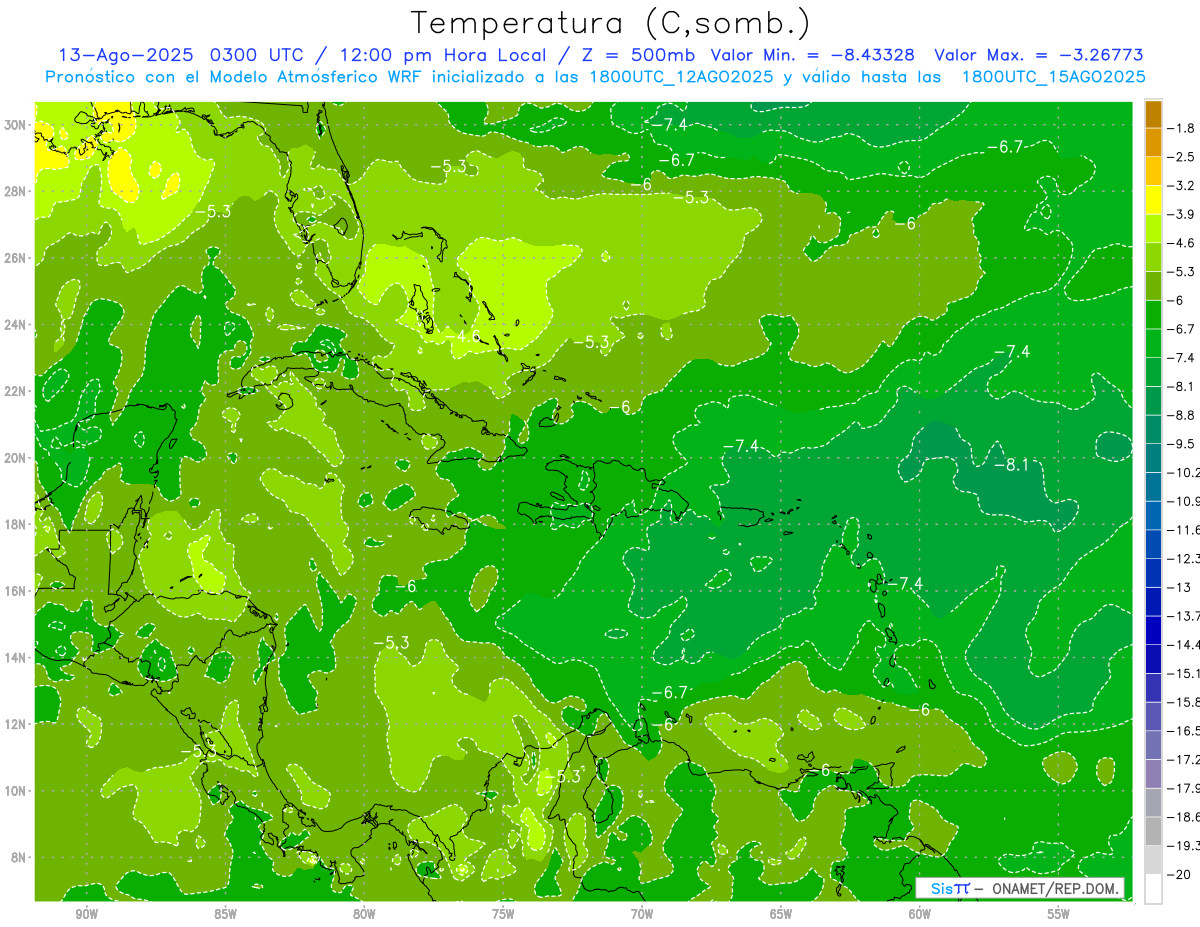Click the legend value -9.5
The image size is (1200, 927).
tap(1183, 443)
